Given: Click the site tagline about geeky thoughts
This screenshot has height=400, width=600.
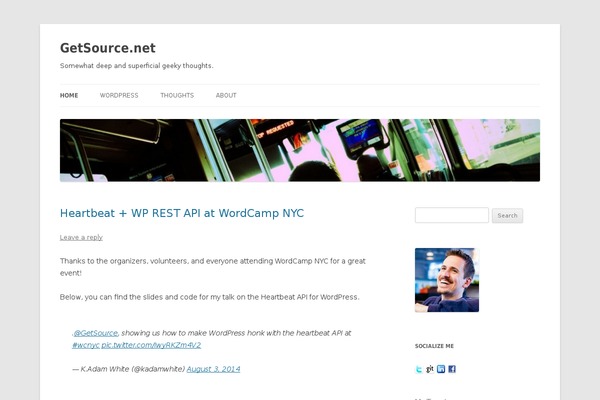Looking at the screenshot, I should (137, 66).
